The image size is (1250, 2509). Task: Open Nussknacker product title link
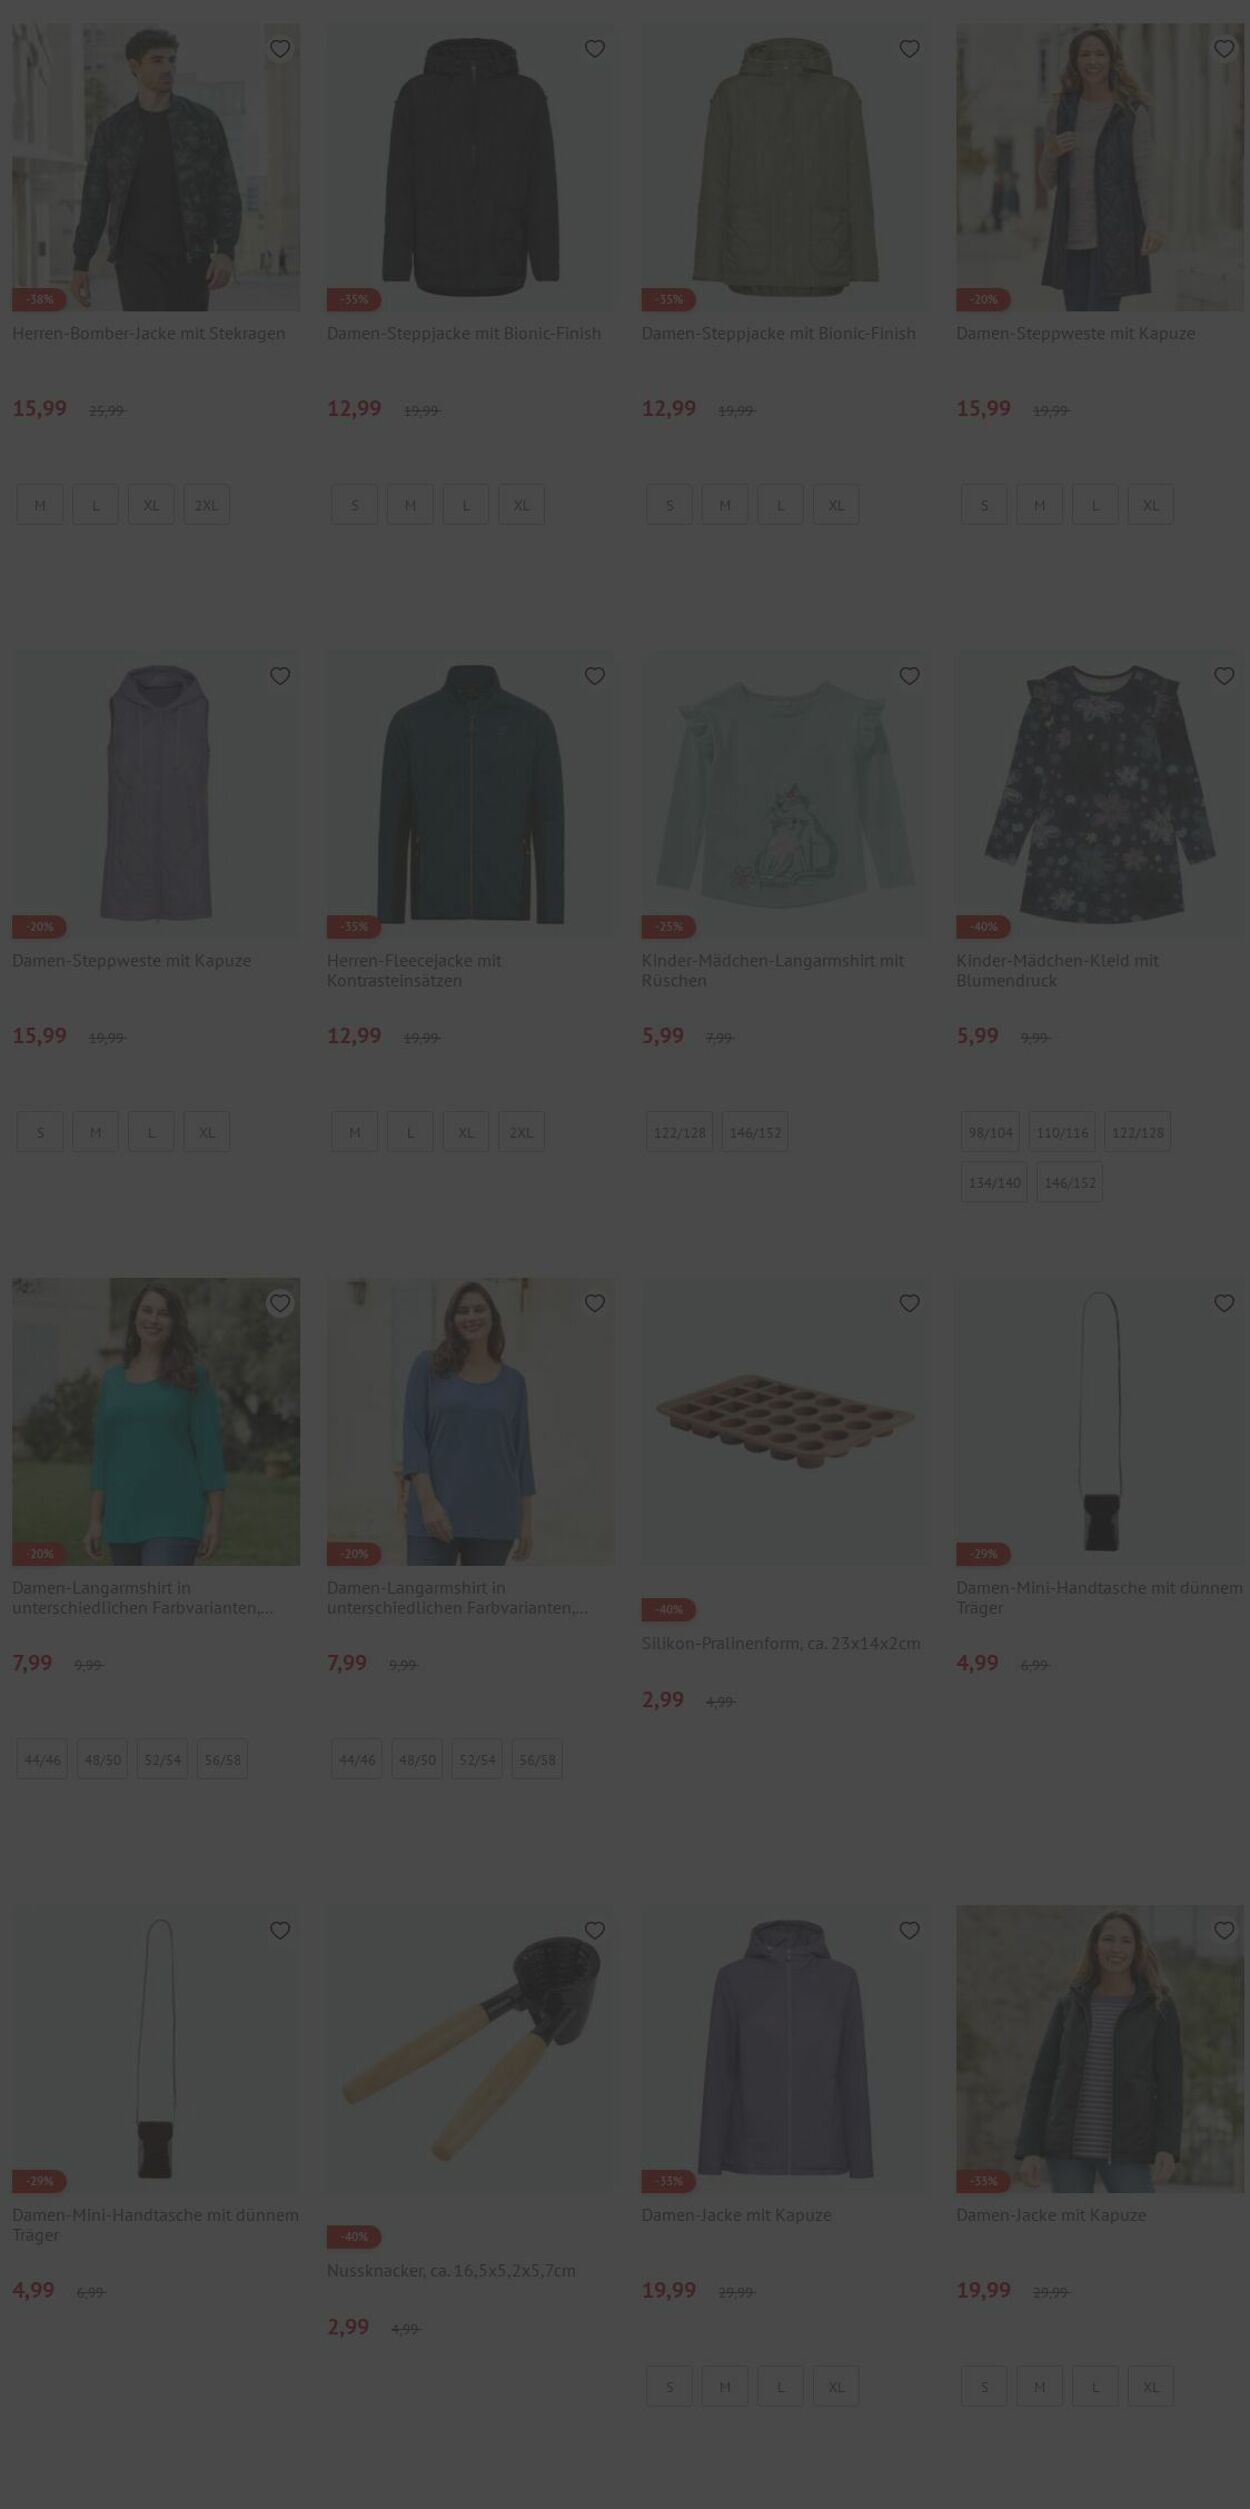pyautogui.click(x=451, y=2270)
